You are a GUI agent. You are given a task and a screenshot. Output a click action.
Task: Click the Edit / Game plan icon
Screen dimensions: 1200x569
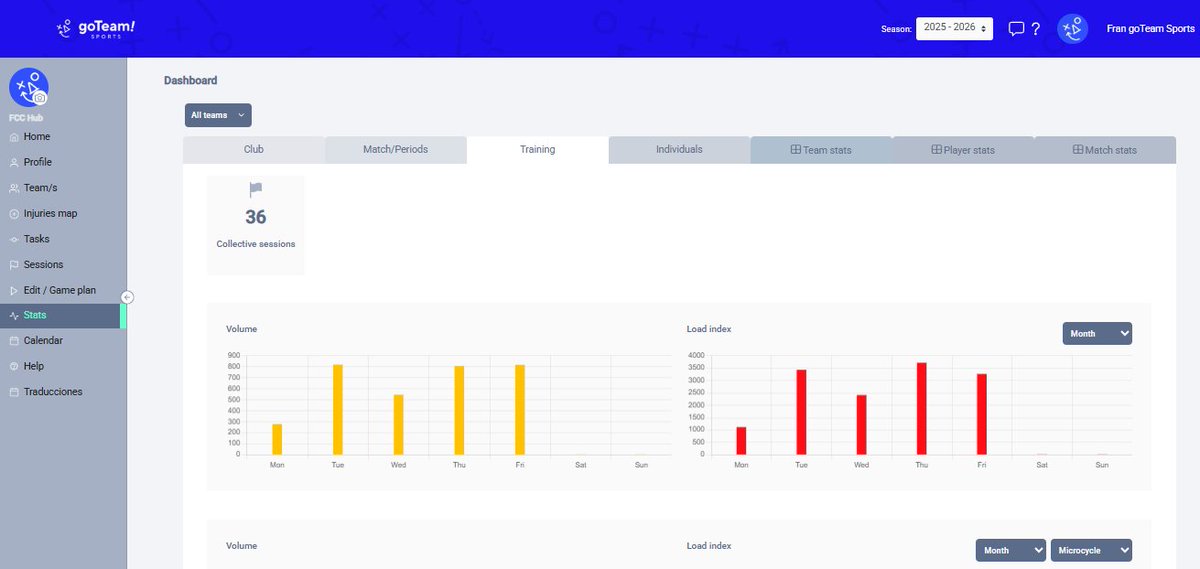pyautogui.click(x=13, y=290)
